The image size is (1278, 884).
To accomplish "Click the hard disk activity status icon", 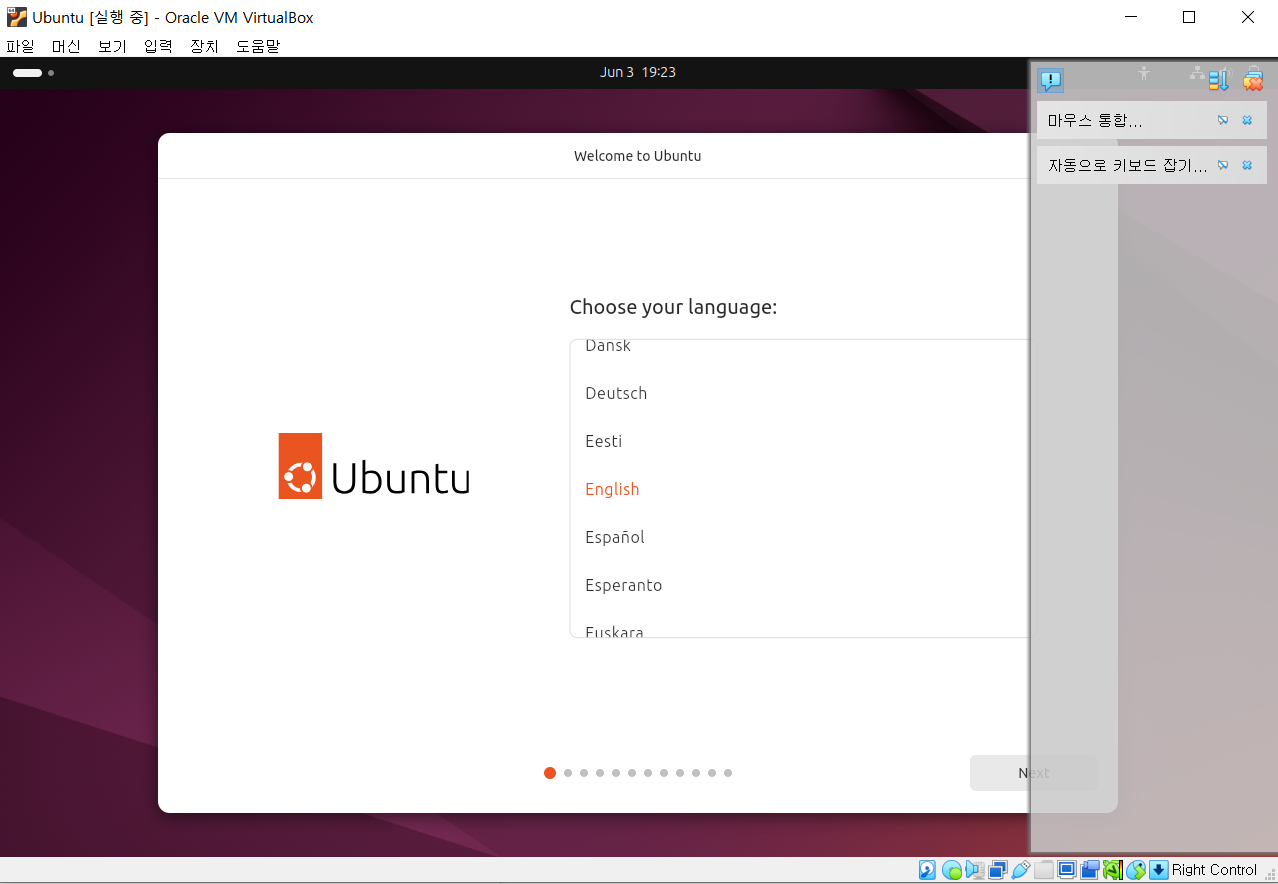I will (x=927, y=870).
